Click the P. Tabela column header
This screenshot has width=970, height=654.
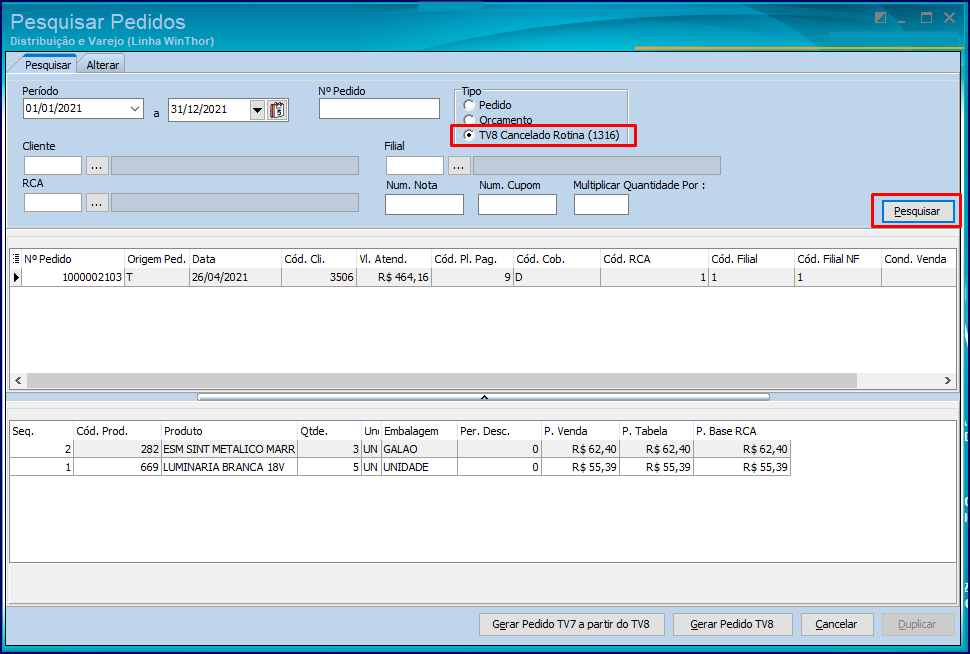pyautogui.click(x=656, y=431)
